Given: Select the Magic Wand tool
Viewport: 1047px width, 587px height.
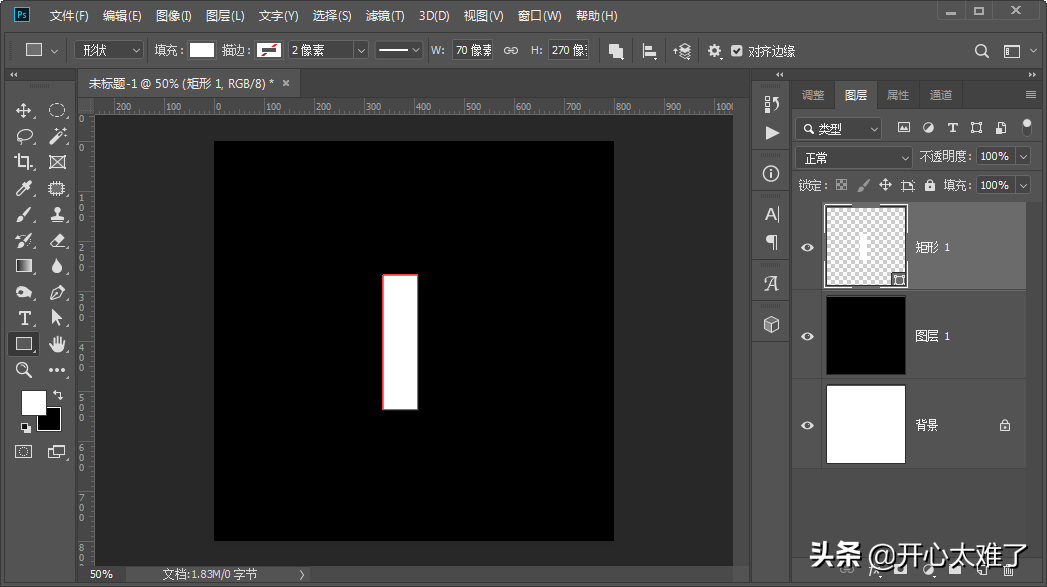Looking at the screenshot, I should [57, 136].
